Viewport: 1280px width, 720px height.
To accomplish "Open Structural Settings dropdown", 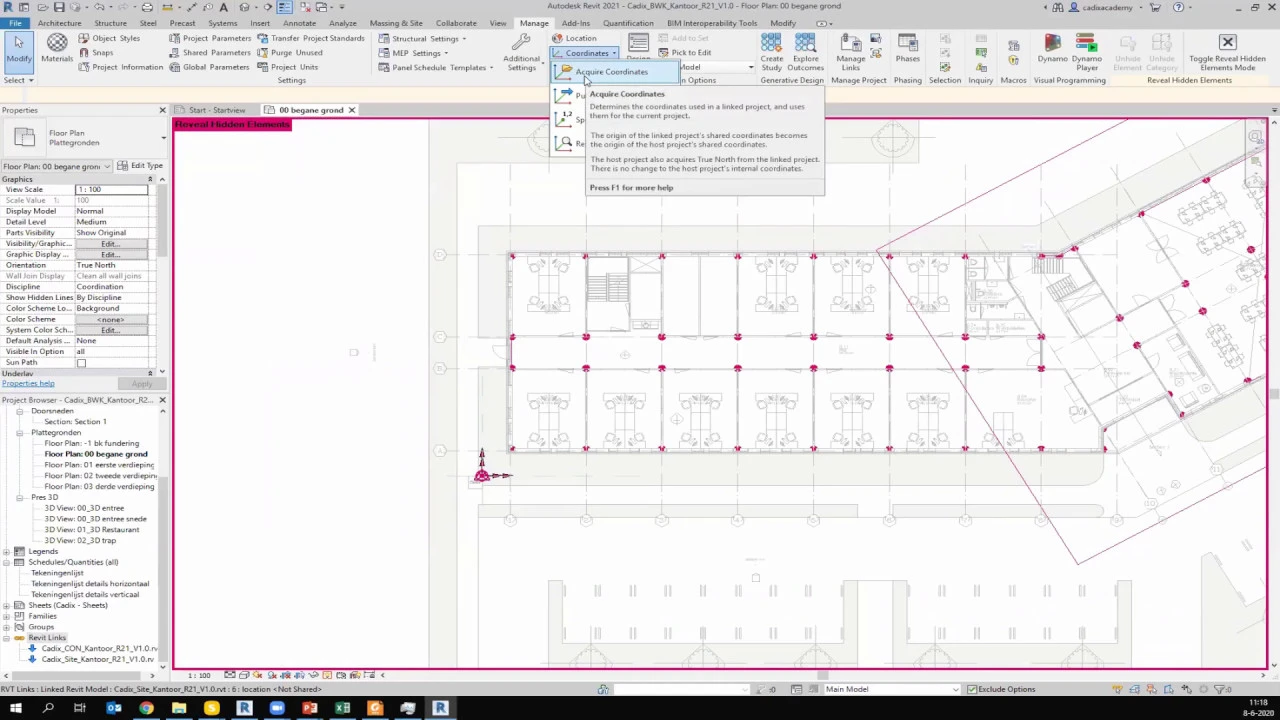I will (422, 38).
